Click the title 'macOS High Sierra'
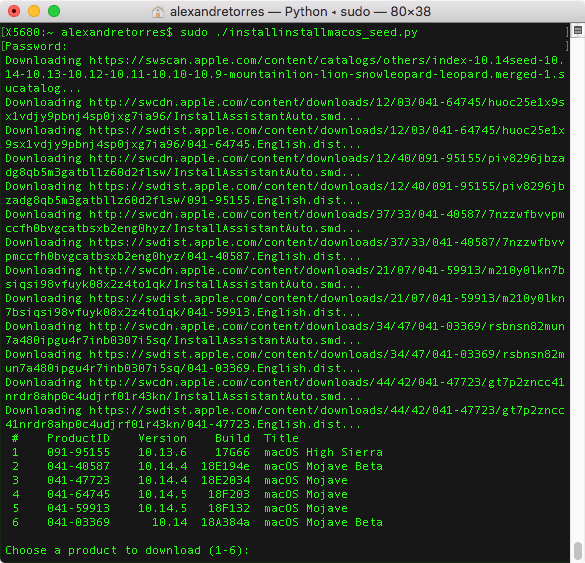 323,452
